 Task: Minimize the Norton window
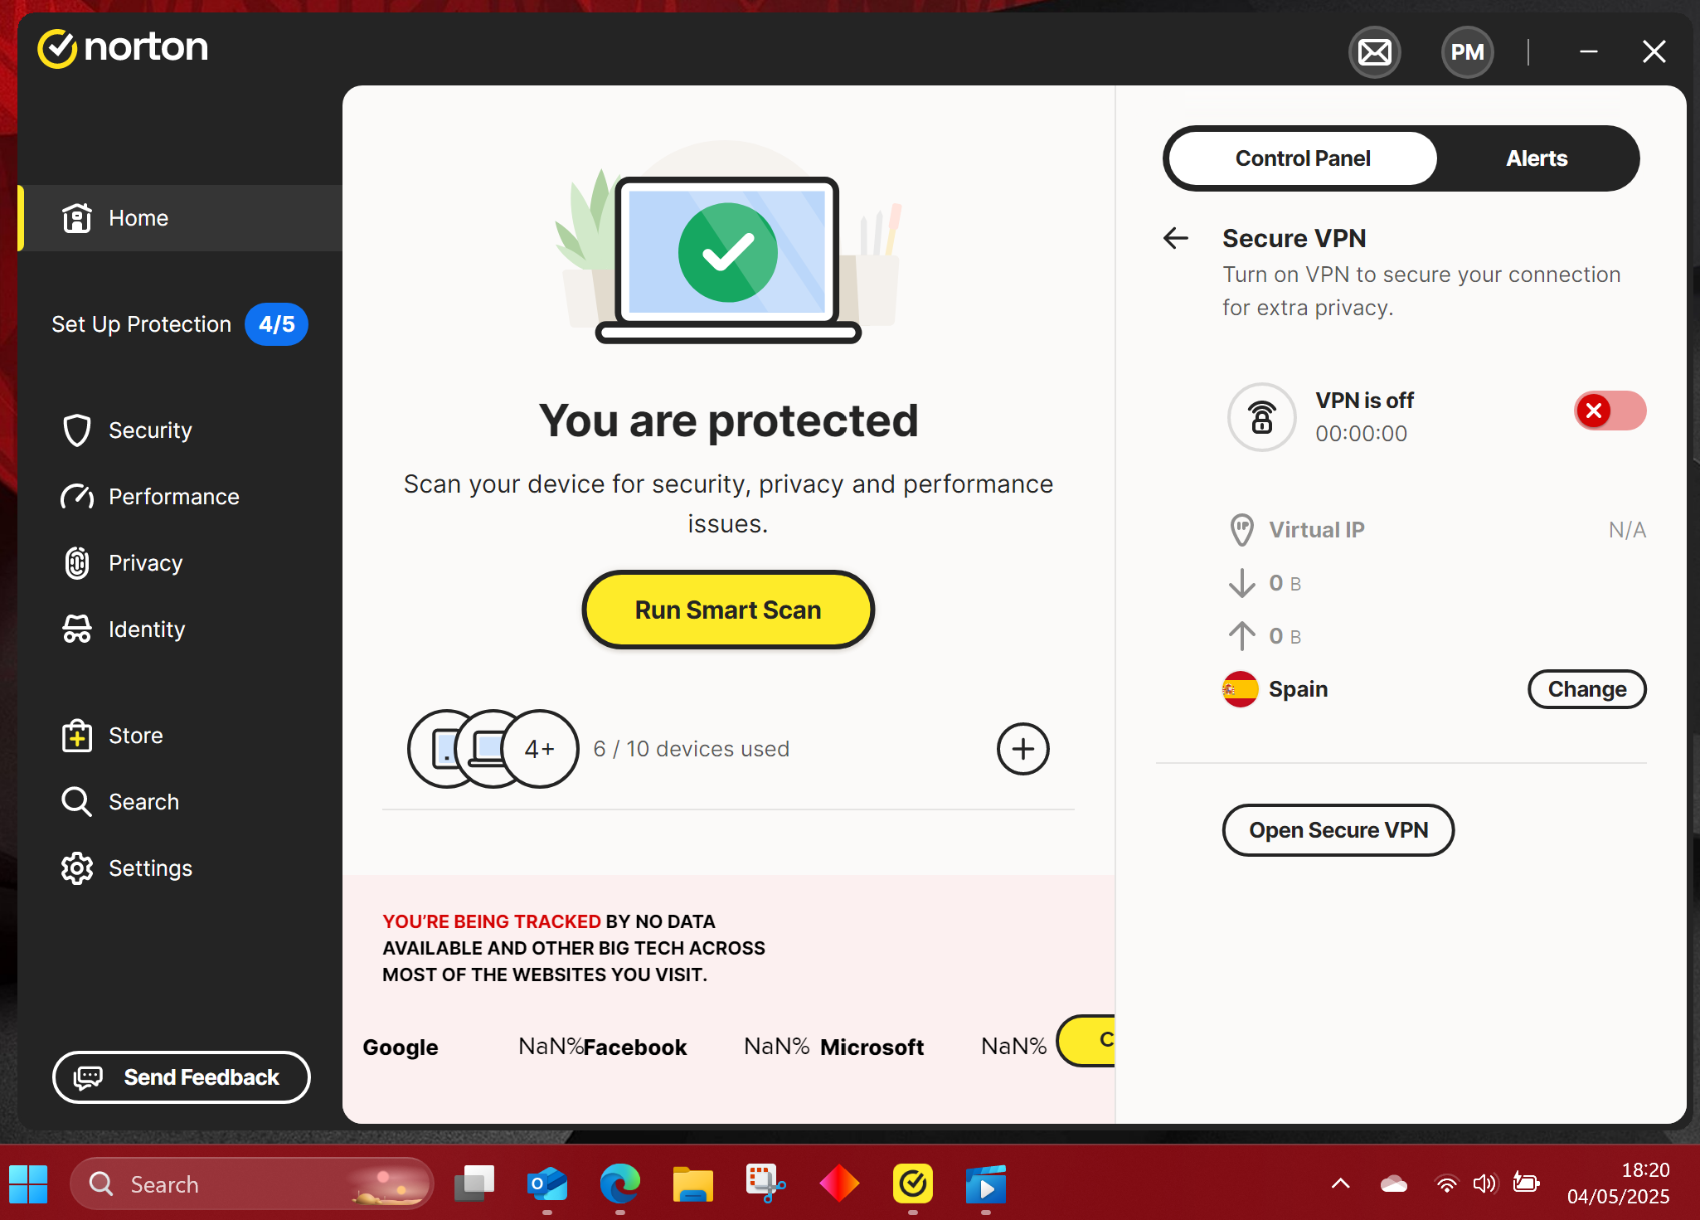1588,51
